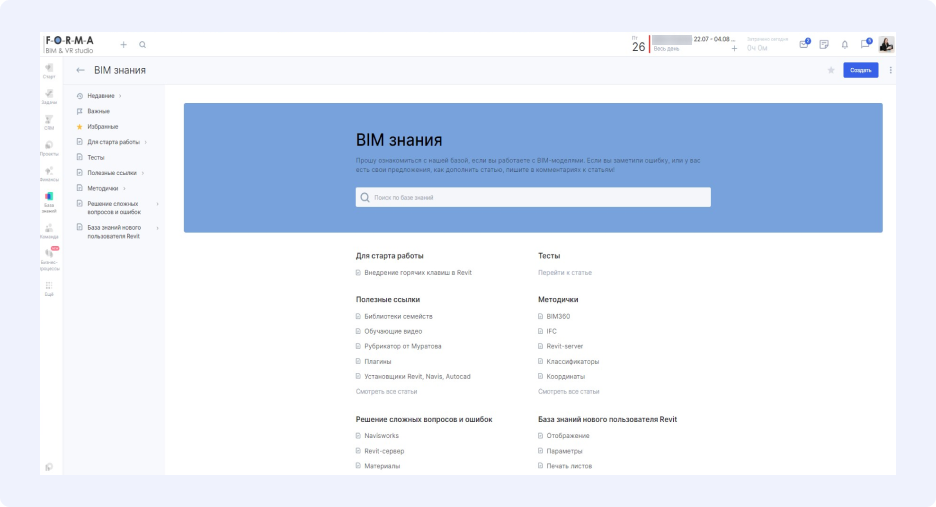Viewport: 936px width, 507px height.
Task: Open the Финансы sidebar section
Action: tap(49, 173)
